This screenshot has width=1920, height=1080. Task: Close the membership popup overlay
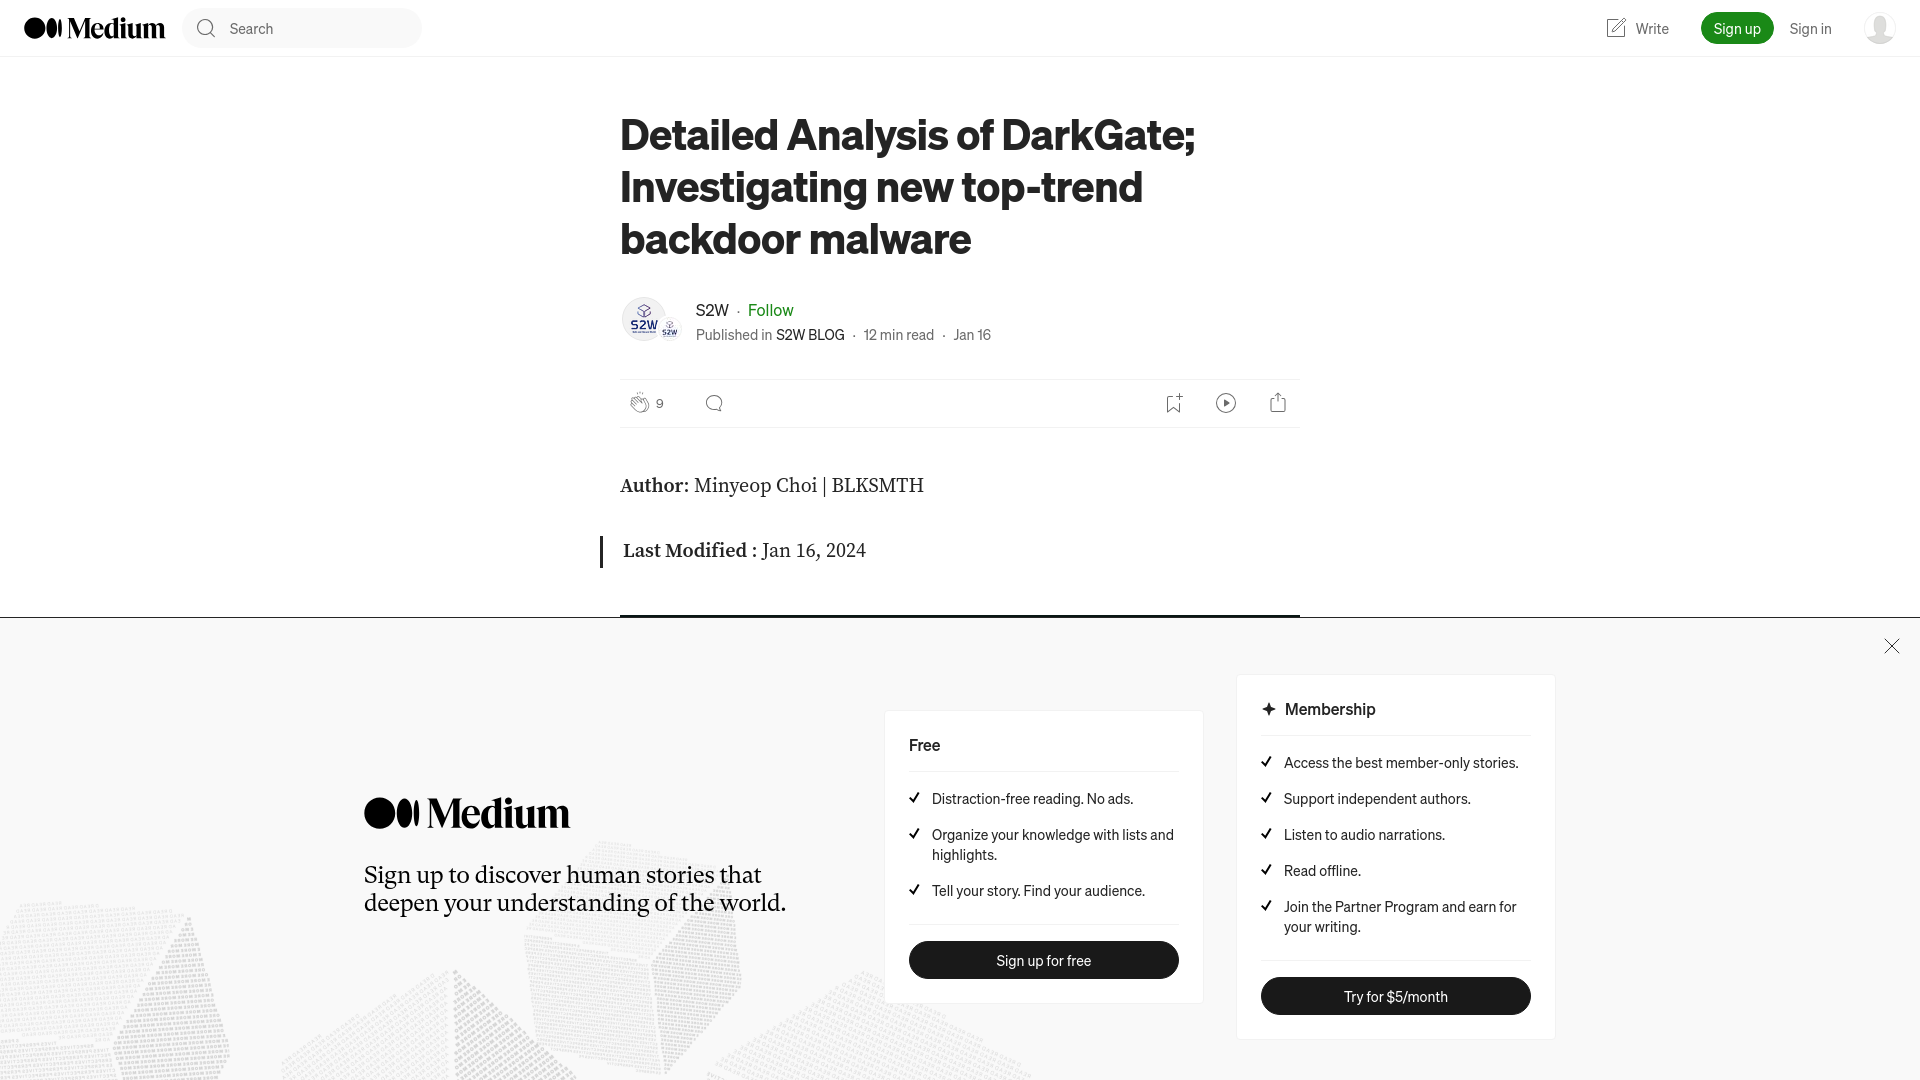[x=1891, y=646]
